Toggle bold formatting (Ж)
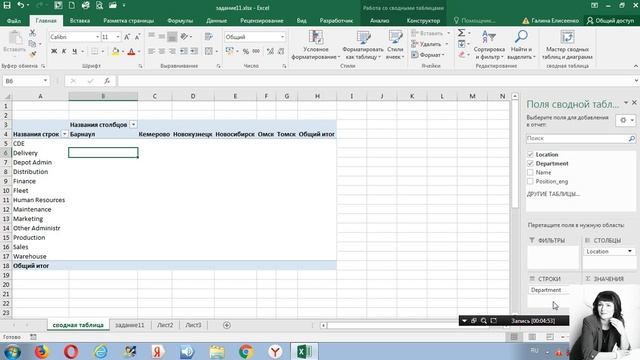 tap(54, 51)
